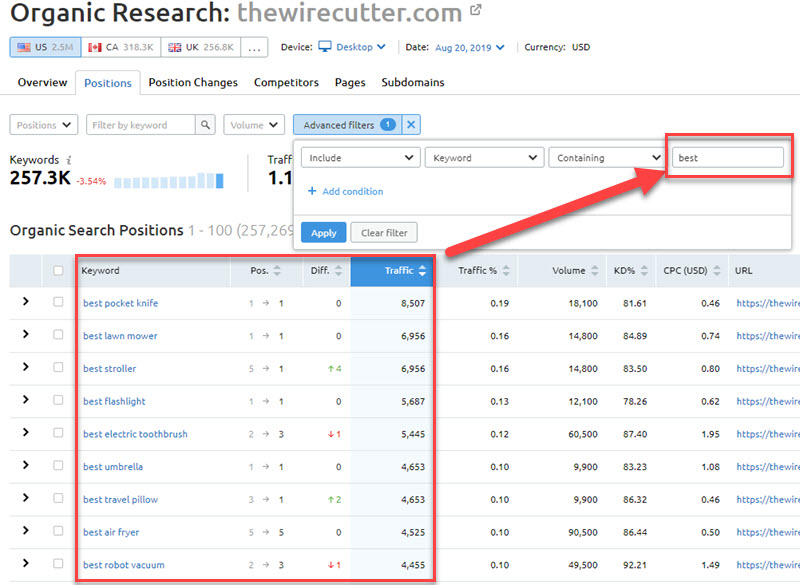Select the US flag database button
Image resolution: width=800 pixels, height=585 pixels.
click(44, 47)
